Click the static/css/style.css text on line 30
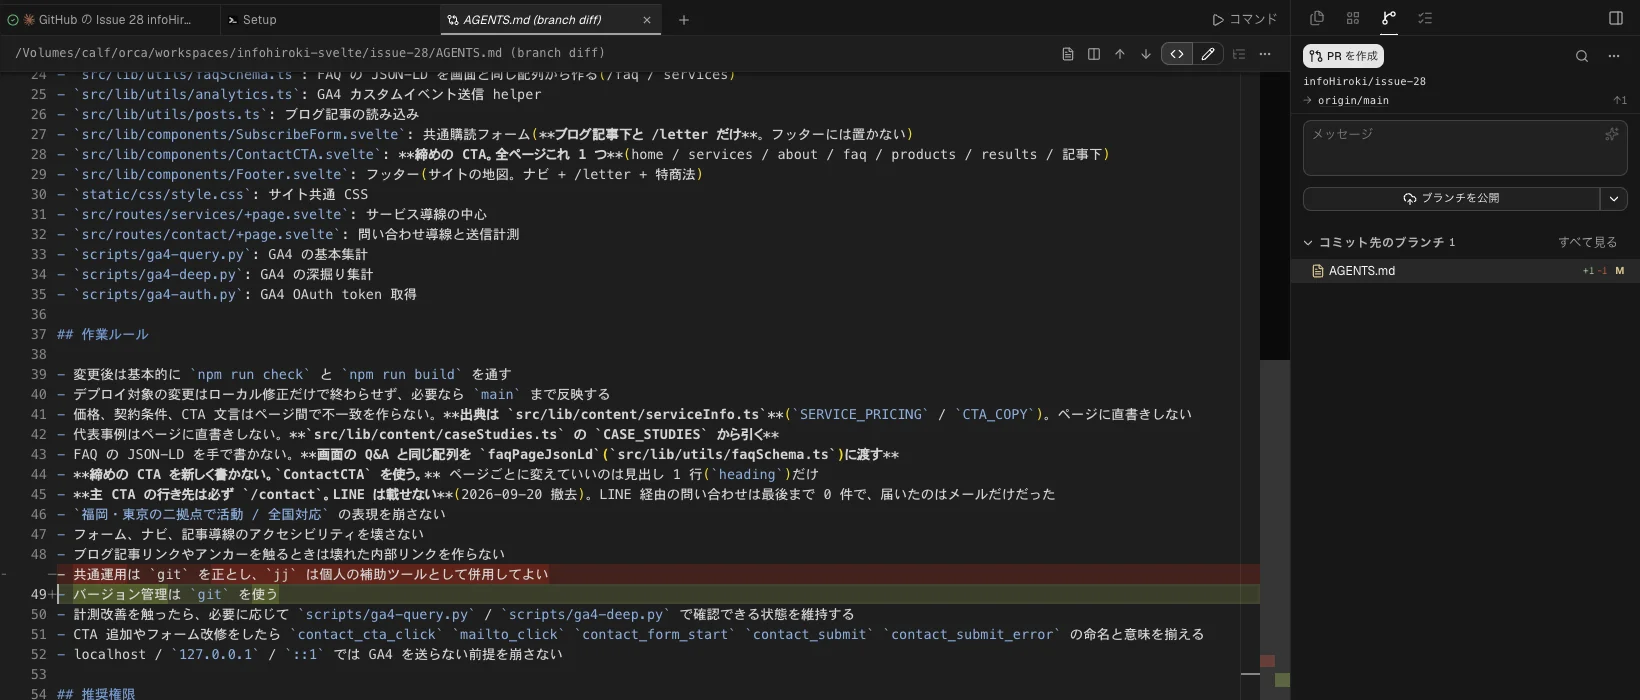1640x700 pixels. (x=162, y=194)
